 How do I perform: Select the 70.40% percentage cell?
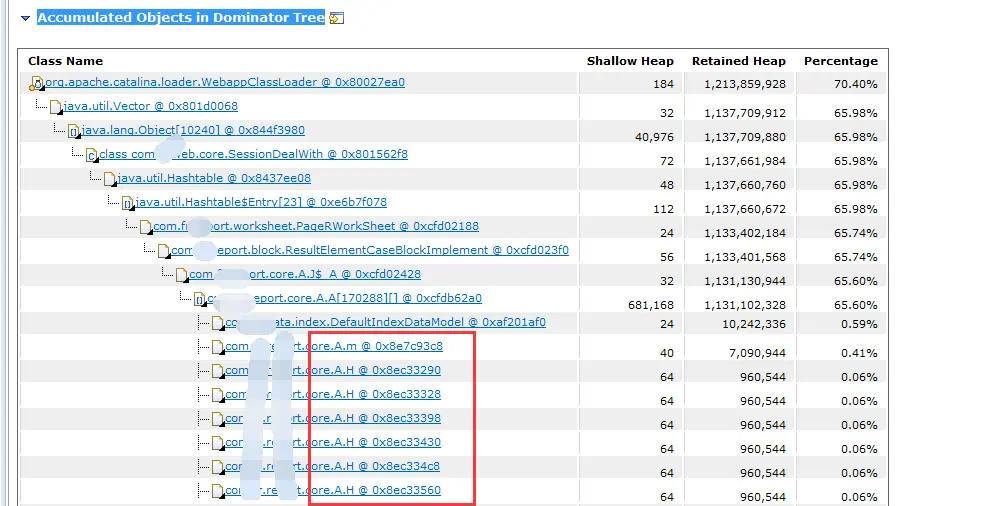[856, 84]
